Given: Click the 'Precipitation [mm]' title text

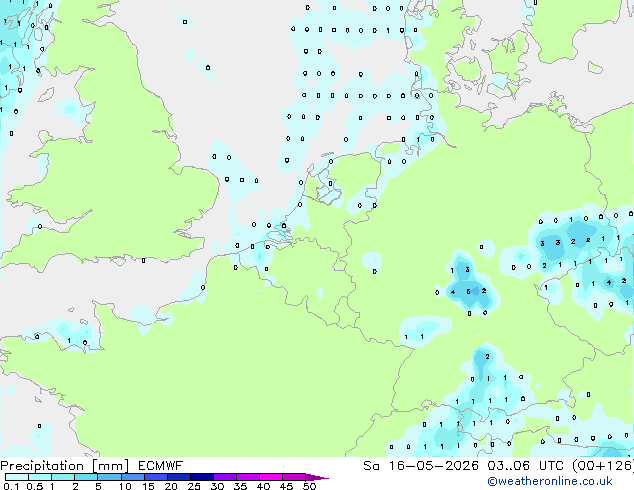Looking at the screenshot, I should (x=64, y=466).
